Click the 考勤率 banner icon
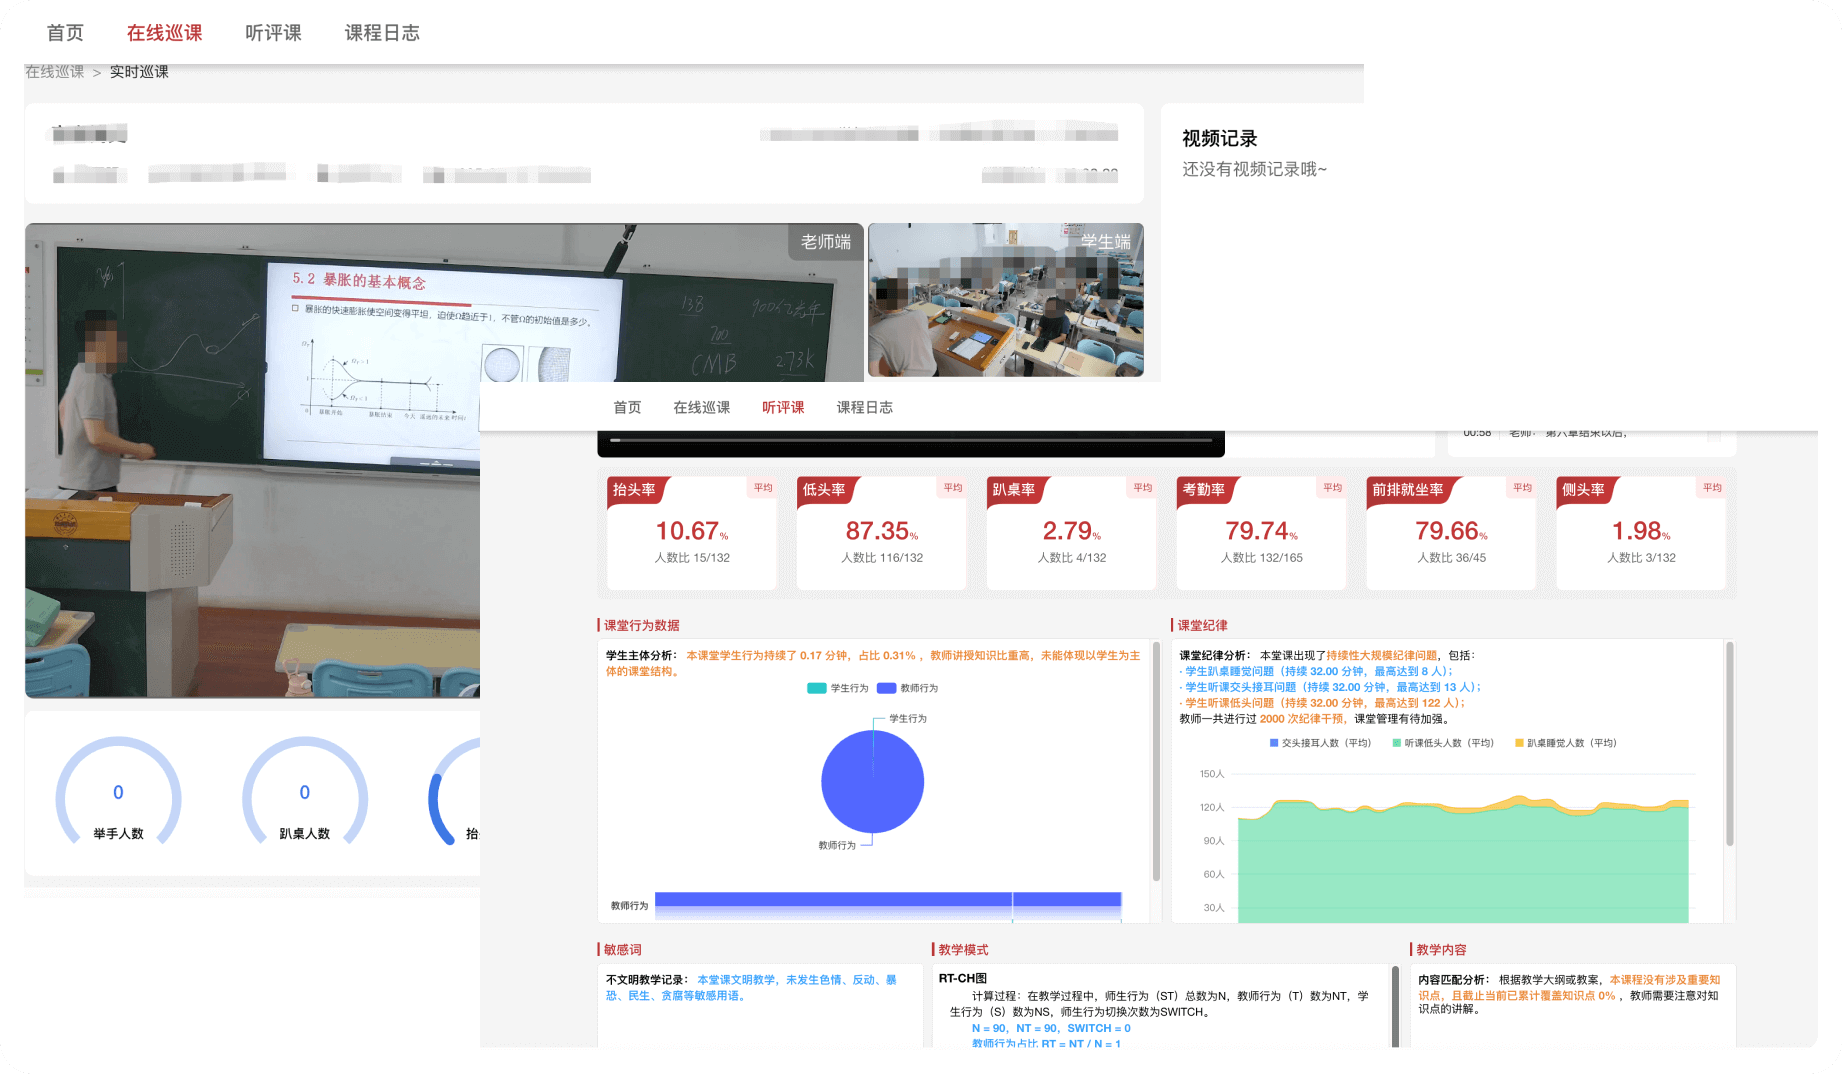1842x1074 pixels. (x=1207, y=490)
